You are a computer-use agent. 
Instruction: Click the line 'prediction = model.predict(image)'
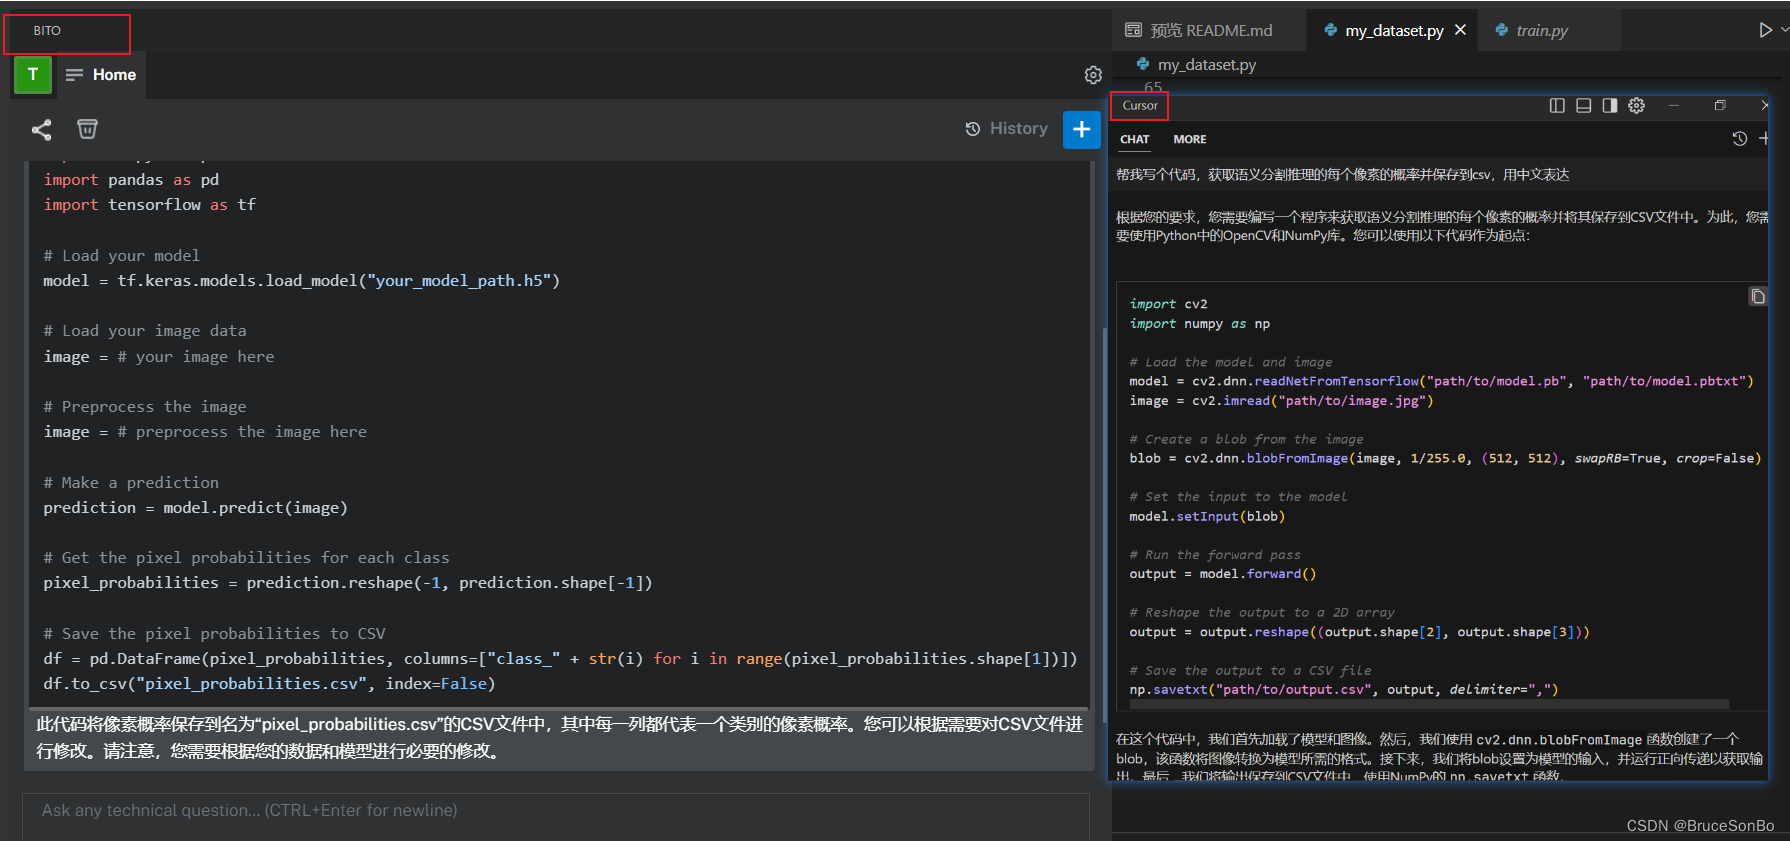(x=195, y=508)
